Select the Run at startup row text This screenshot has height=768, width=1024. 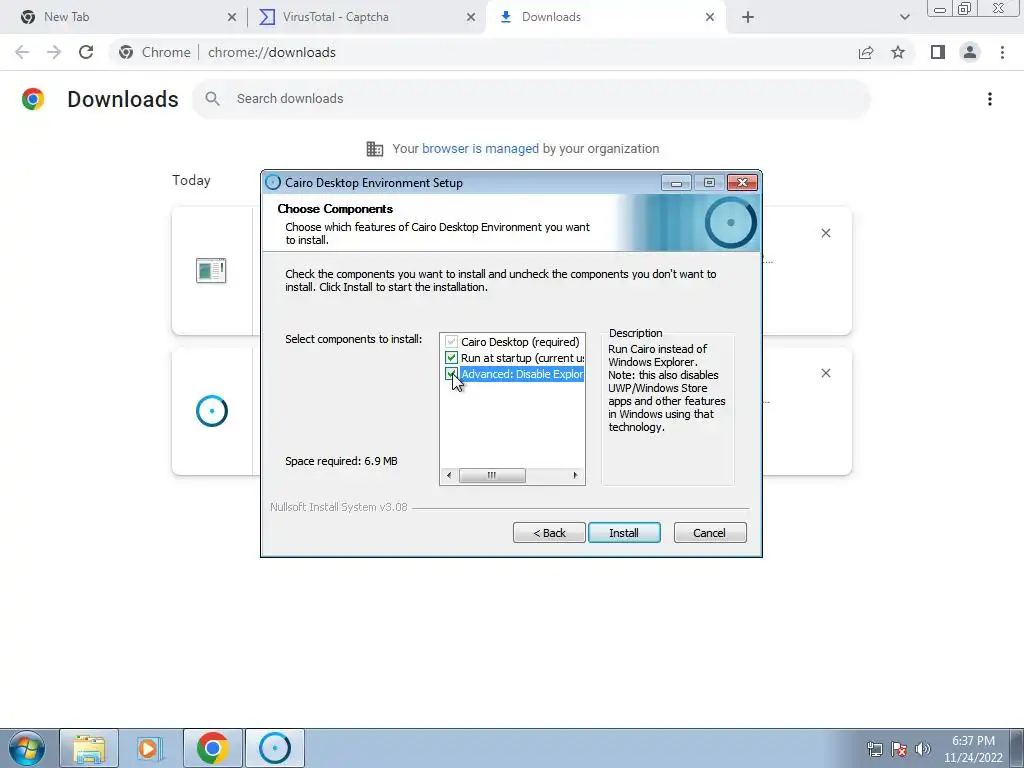[522, 358]
